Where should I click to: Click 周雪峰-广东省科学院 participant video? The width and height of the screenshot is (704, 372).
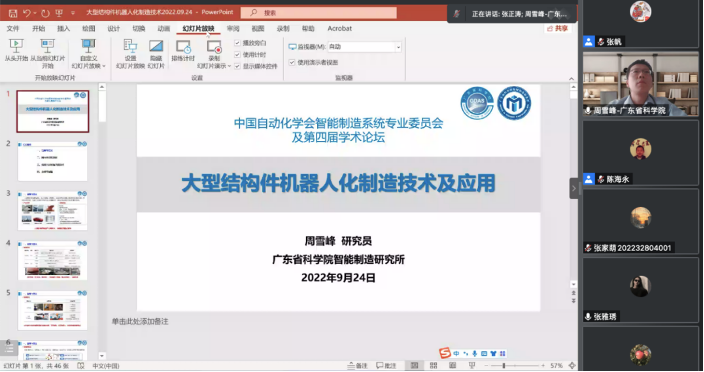click(x=641, y=84)
